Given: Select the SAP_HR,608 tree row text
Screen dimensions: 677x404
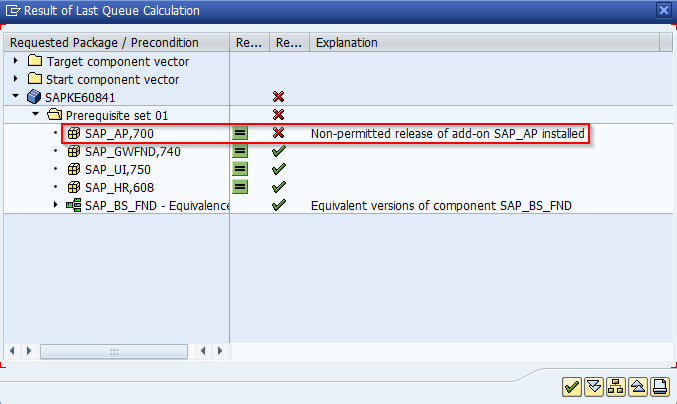Looking at the screenshot, I should coord(119,188).
